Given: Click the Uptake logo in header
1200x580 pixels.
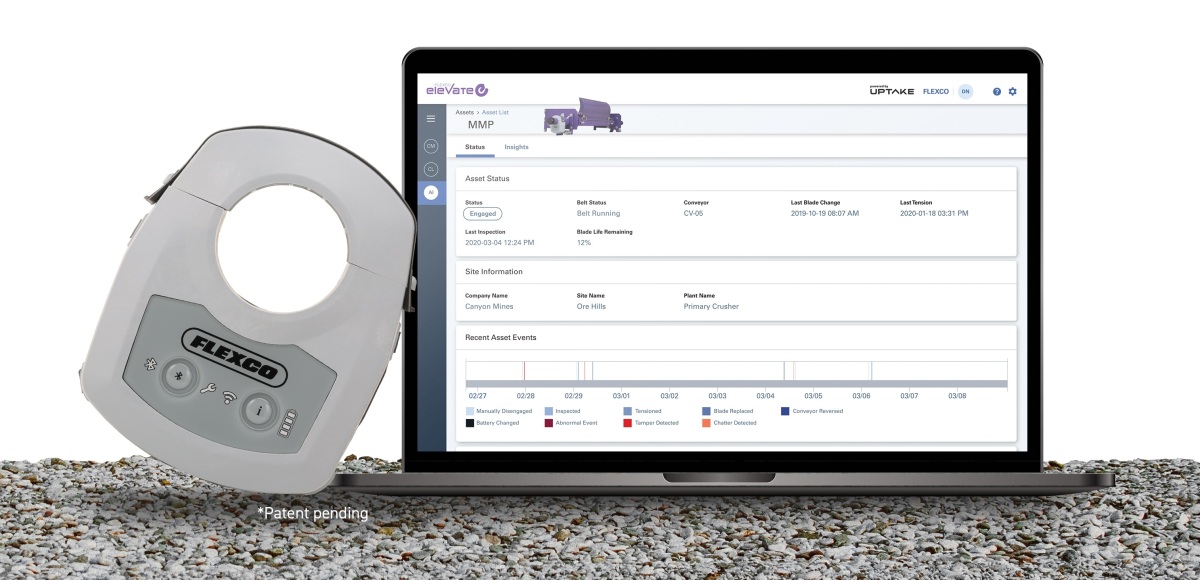Looking at the screenshot, I should coord(891,91).
